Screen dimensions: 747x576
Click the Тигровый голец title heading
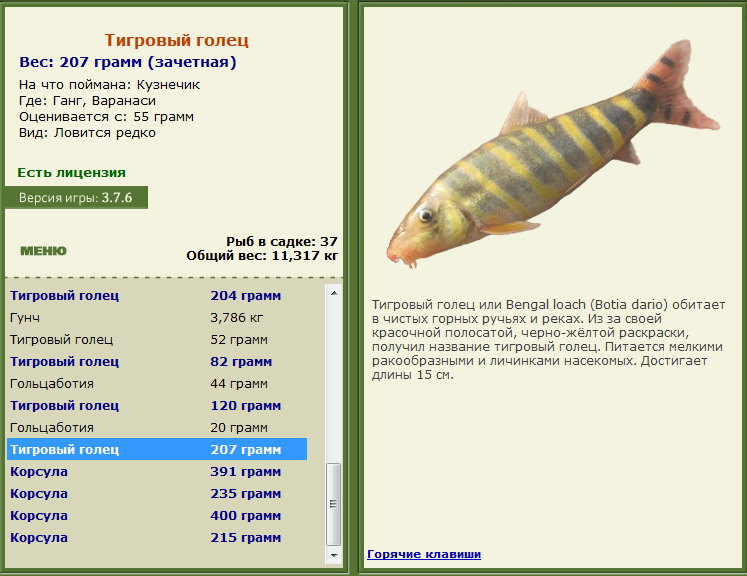click(177, 40)
